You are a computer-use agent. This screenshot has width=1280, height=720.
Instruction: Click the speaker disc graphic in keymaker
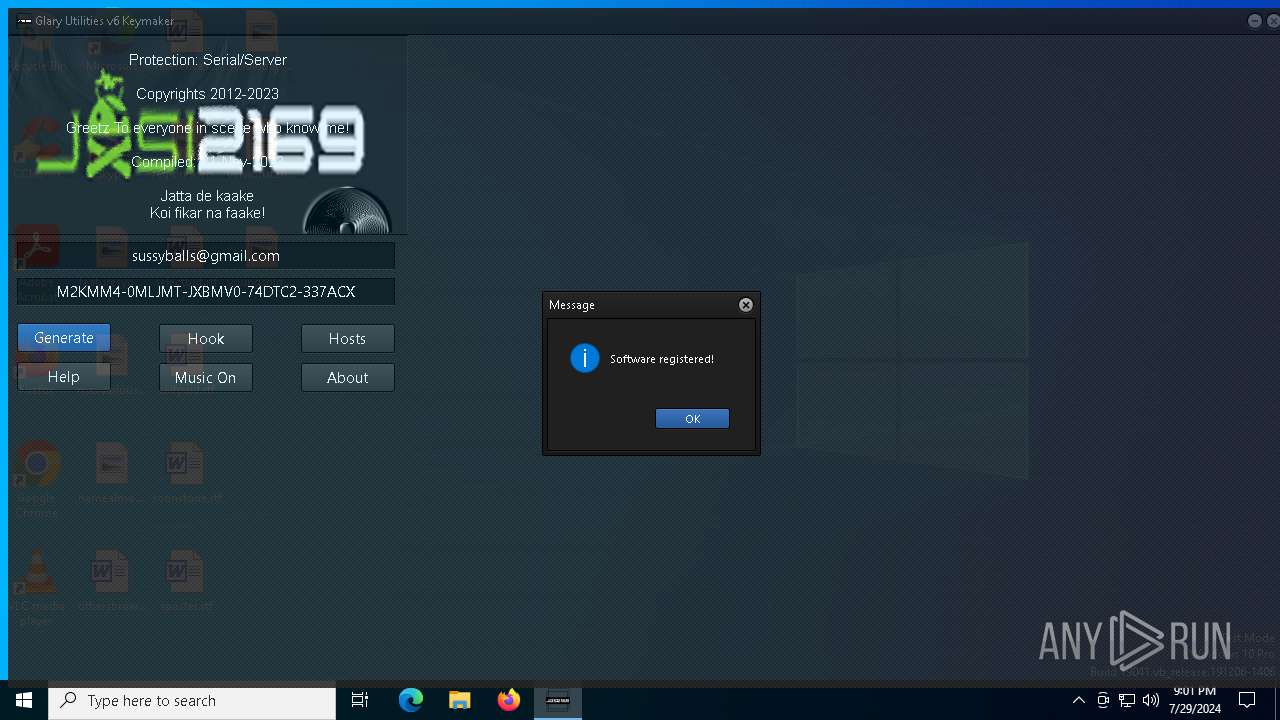click(347, 212)
